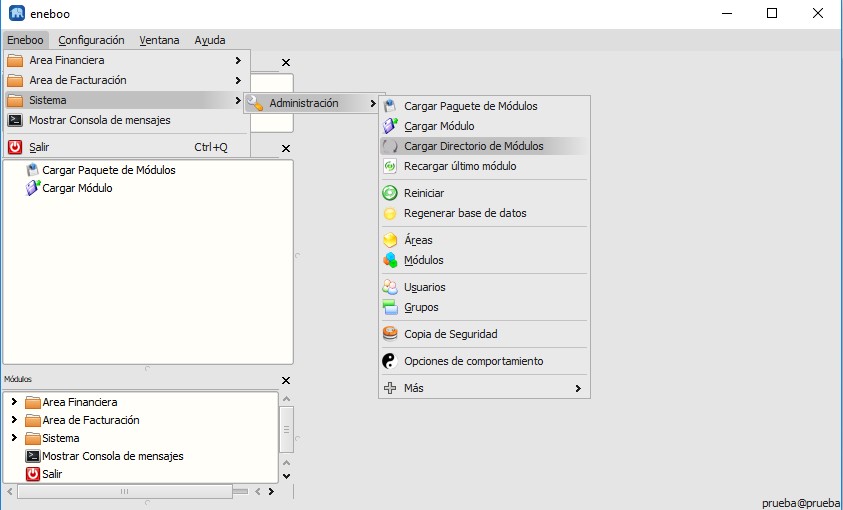Click the vertical scrollbar thumb in Módulos panel
The width and height of the screenshot is (843, 510).
tap(287, 430)
